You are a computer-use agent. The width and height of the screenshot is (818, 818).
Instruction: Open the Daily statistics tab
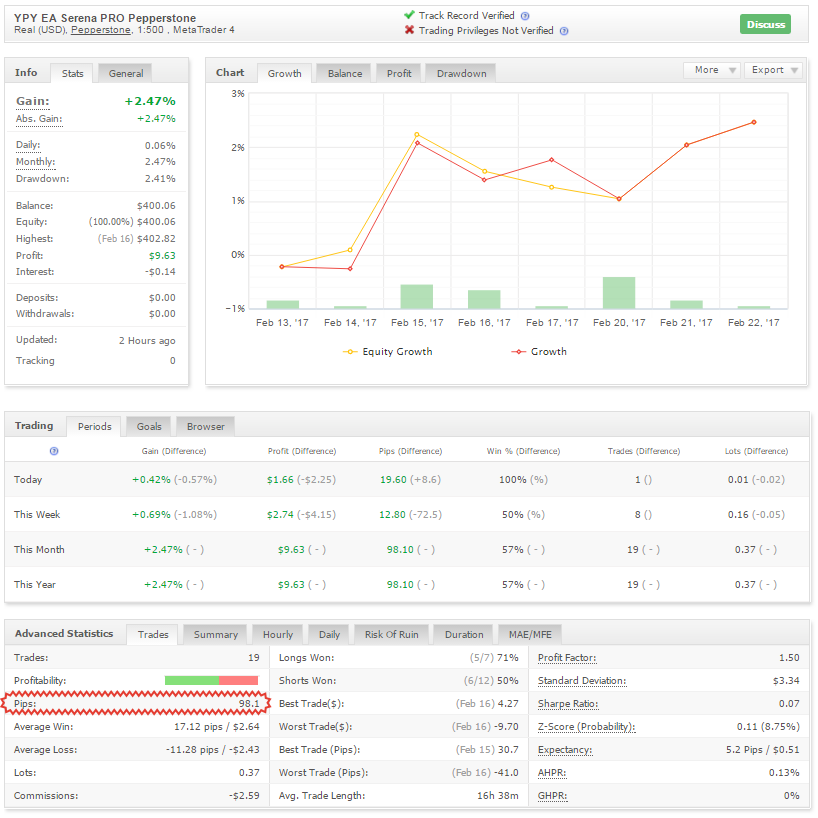329,634
